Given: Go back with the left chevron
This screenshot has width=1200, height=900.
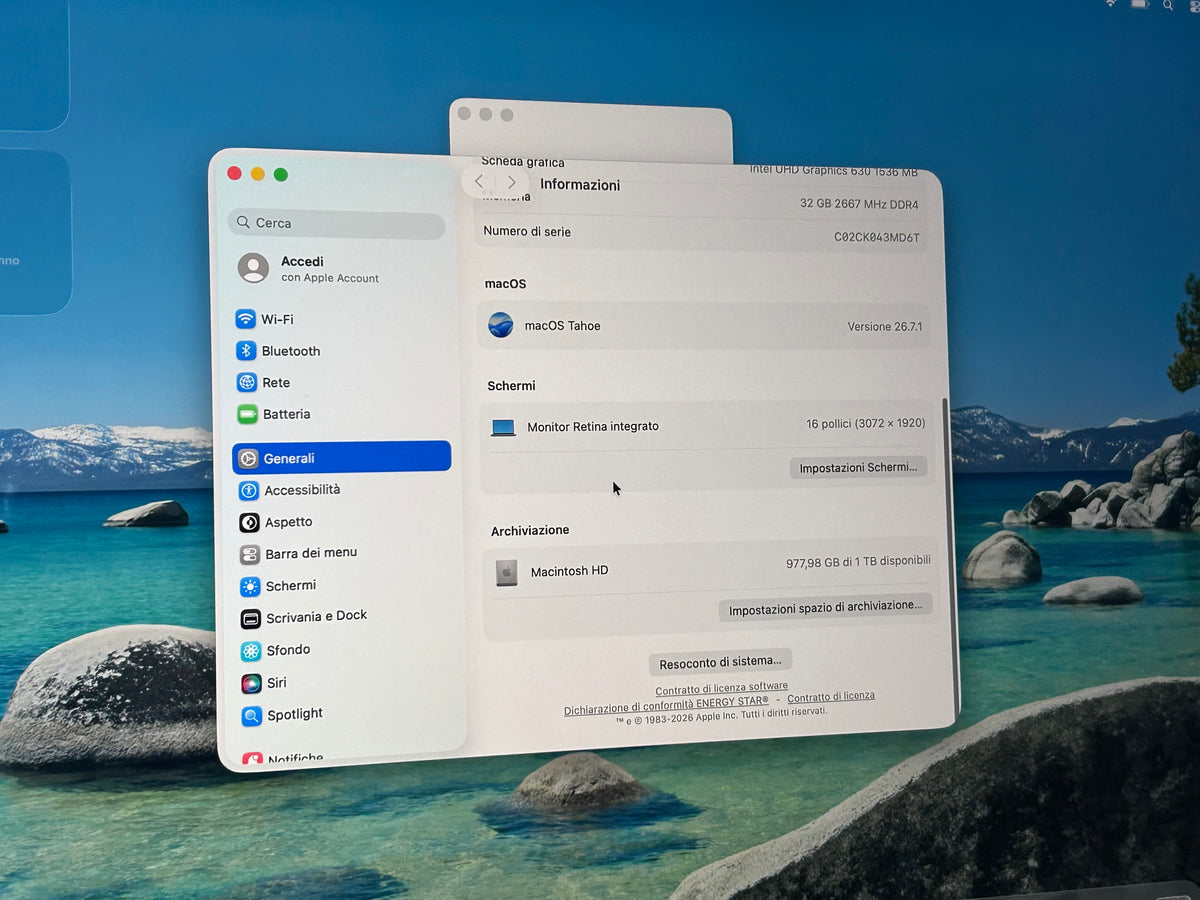Looking at the screenshot, I should tap(479, 181).
